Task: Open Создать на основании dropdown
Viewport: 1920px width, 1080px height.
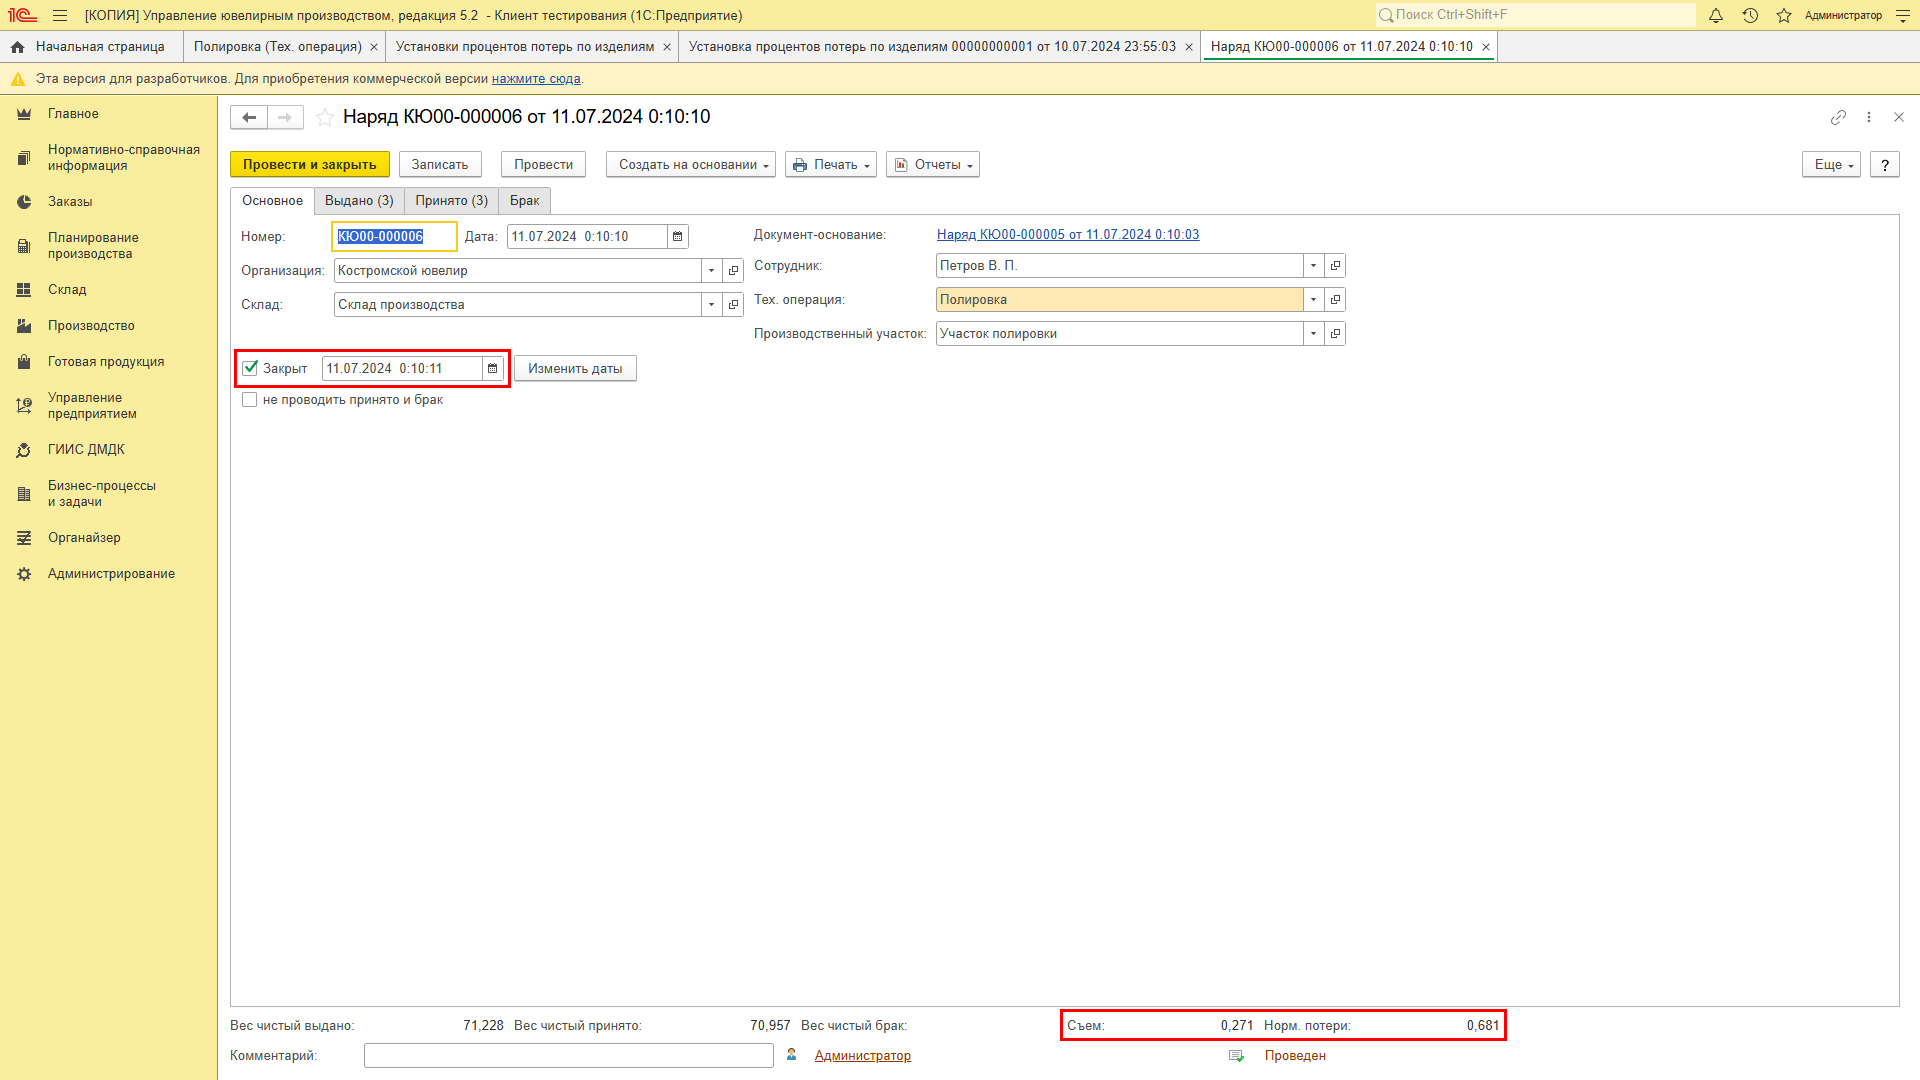Action: pyautogui.click(x=691, y=165)
